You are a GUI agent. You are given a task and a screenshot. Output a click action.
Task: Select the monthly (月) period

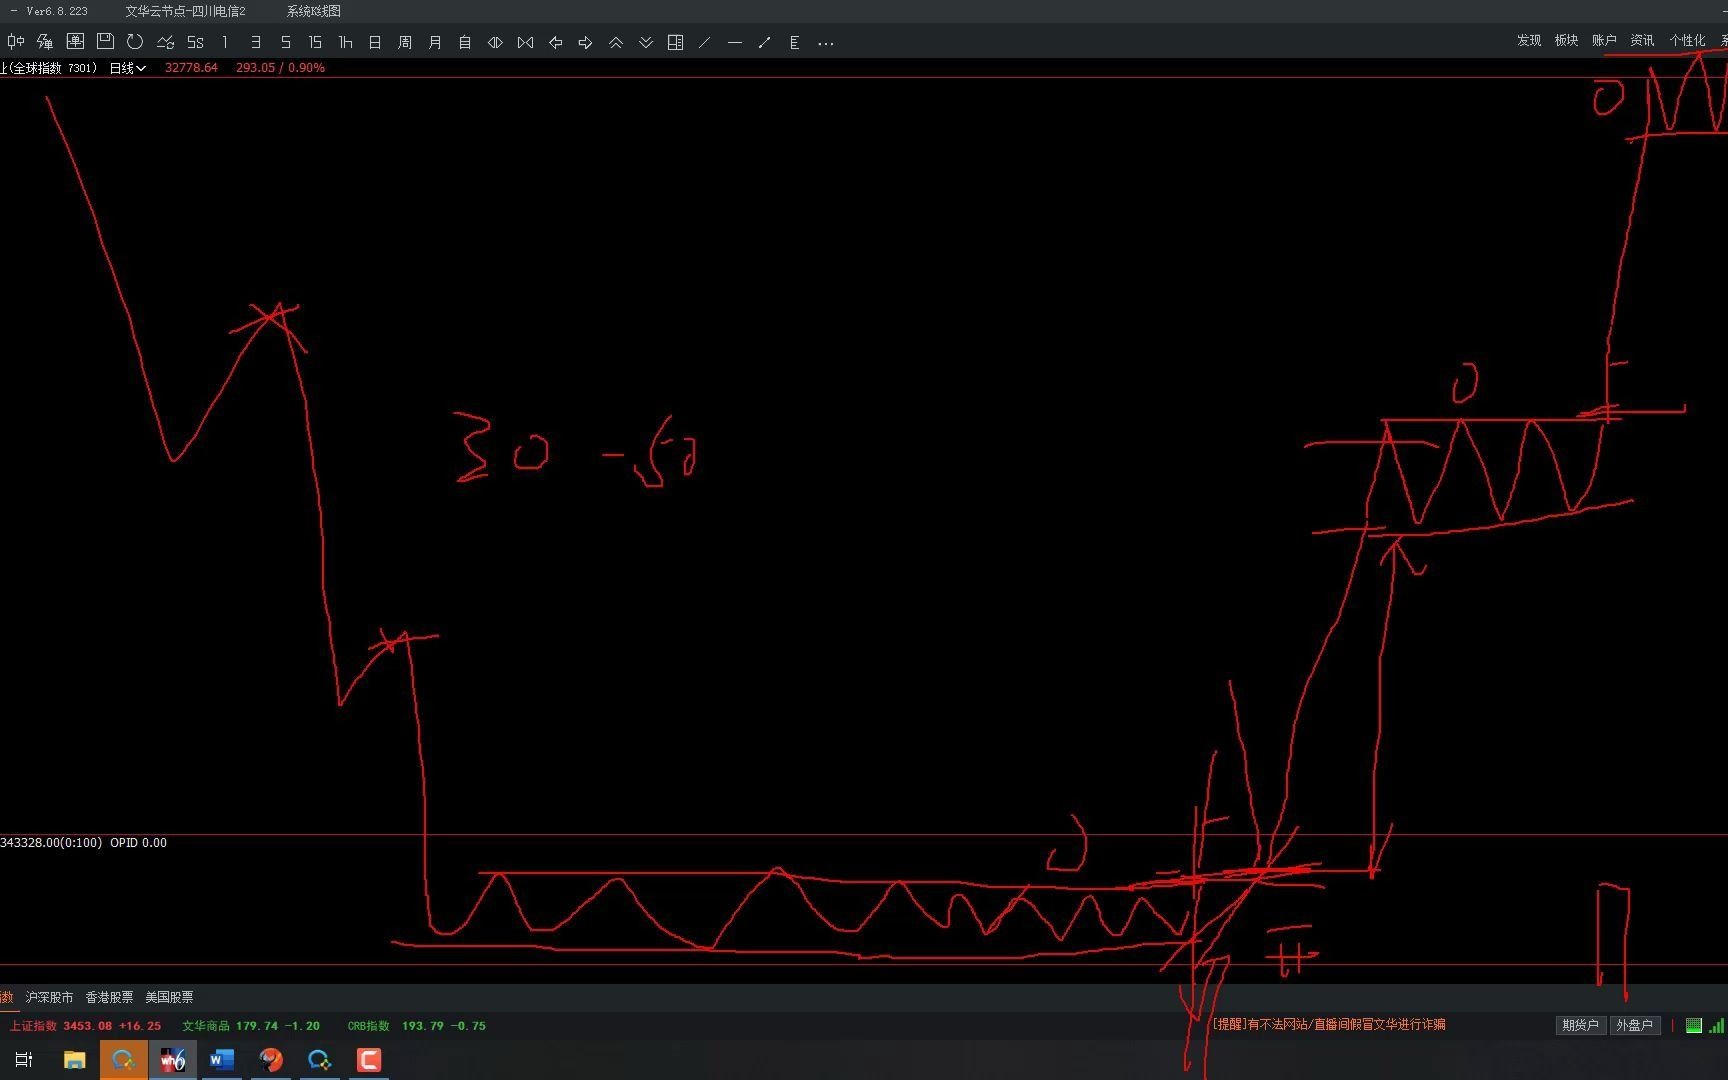click(x=435, y=42)
